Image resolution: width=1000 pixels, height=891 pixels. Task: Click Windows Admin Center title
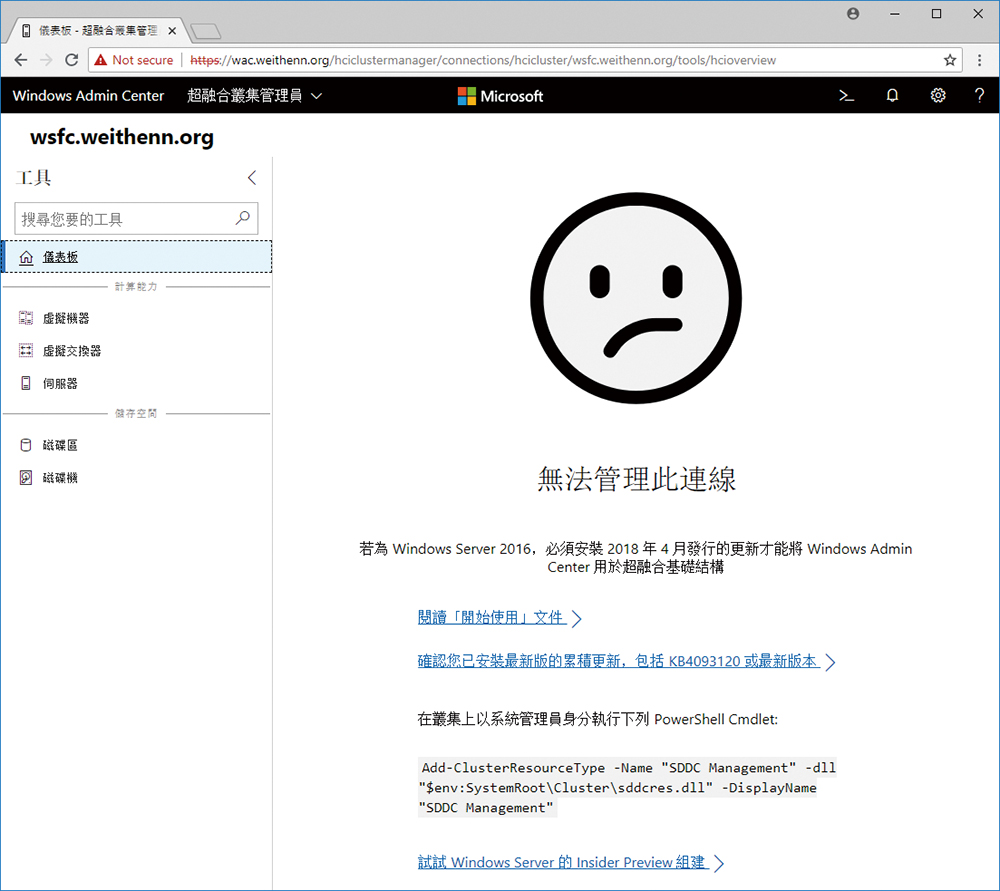pos(88,96)
